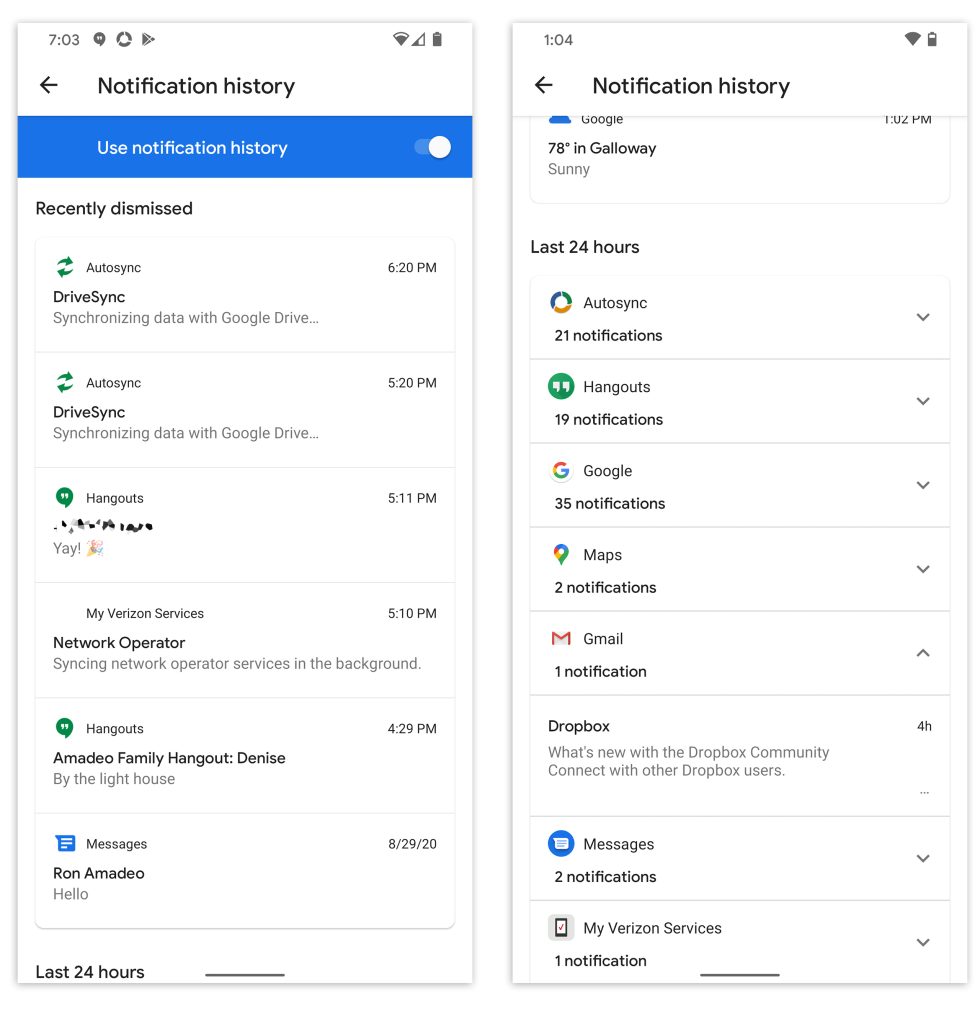The width and height of the screenshot is (980, 1024).
Task: Expand the Messages 2 notifications group
Action: [923, 858]
